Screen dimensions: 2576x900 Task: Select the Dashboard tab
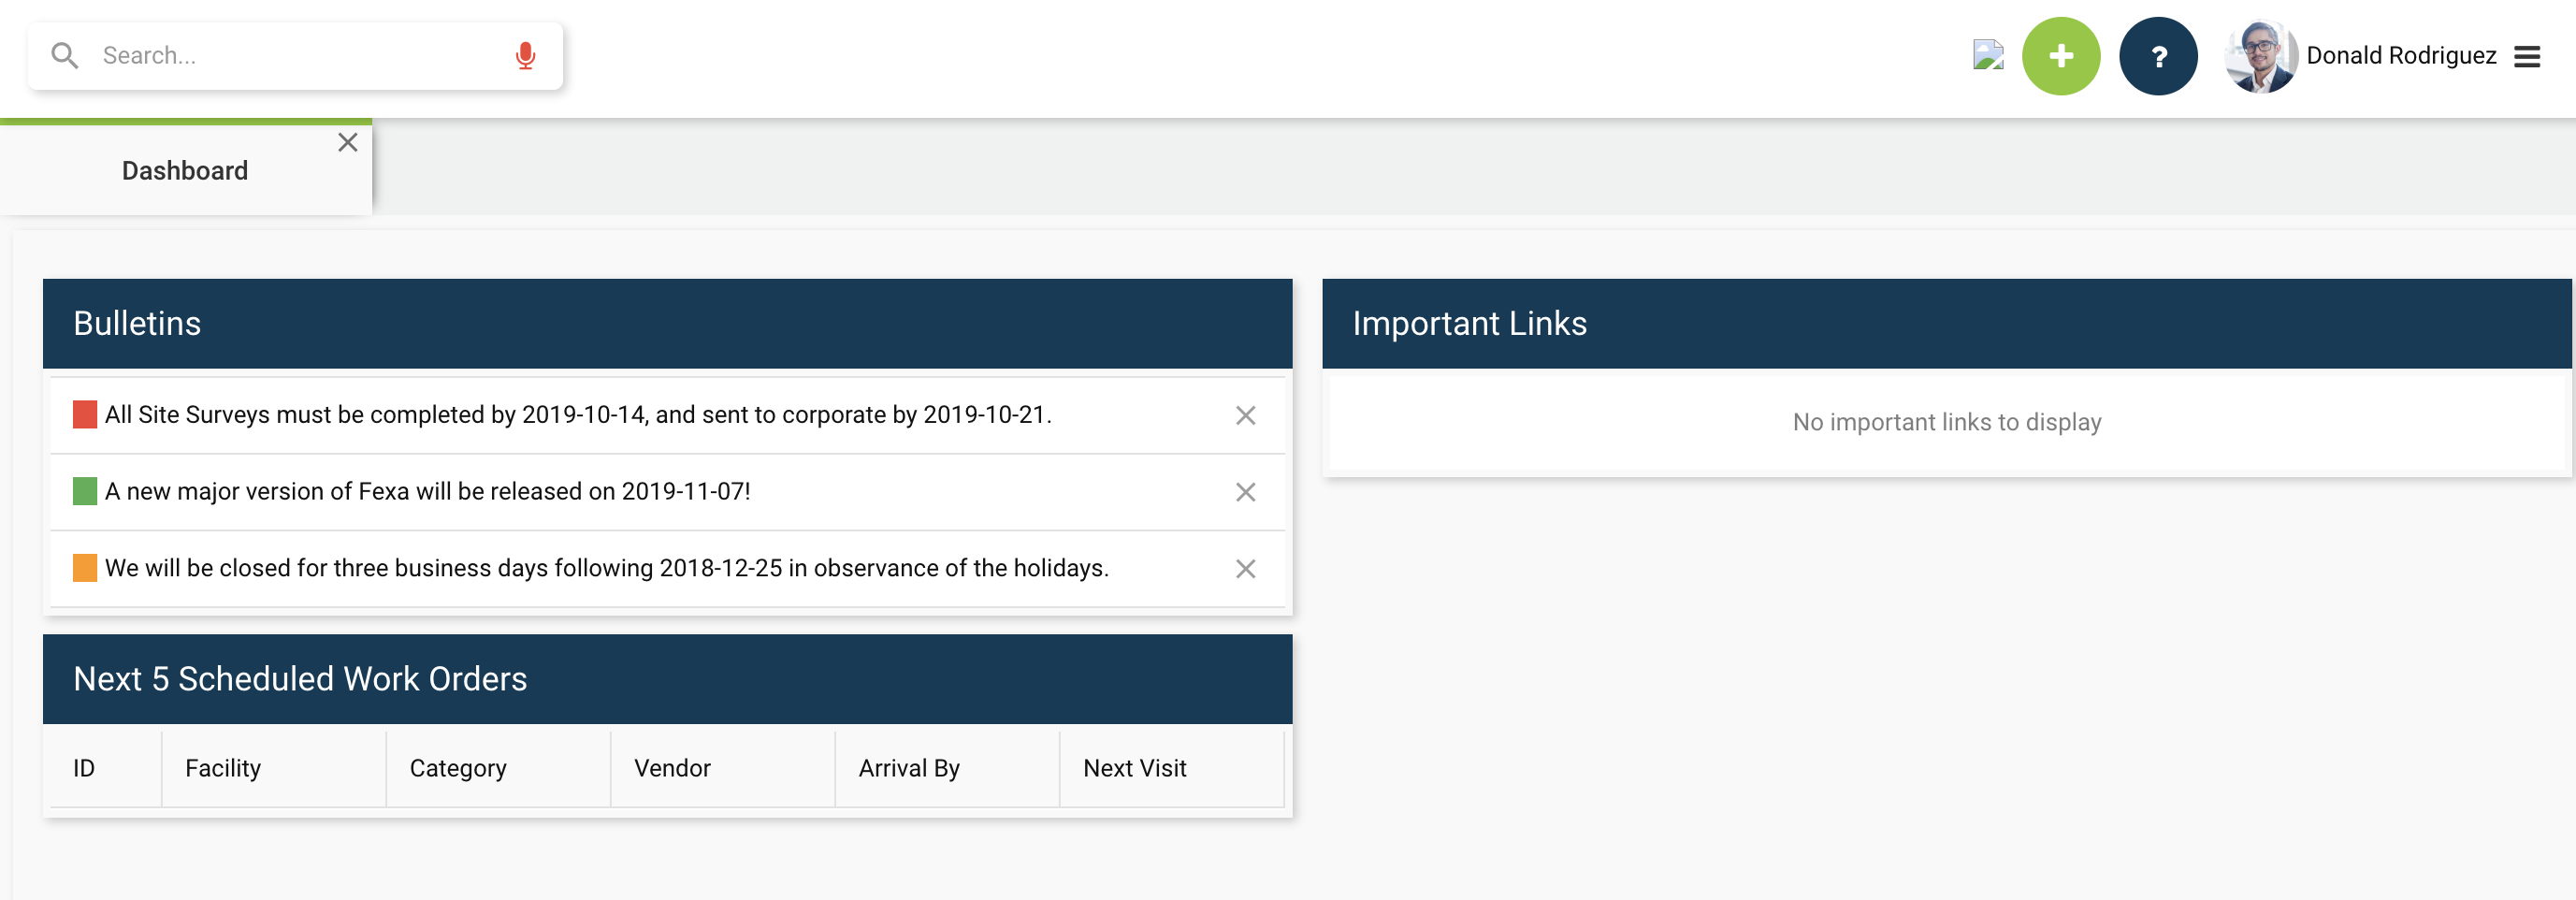184,170
